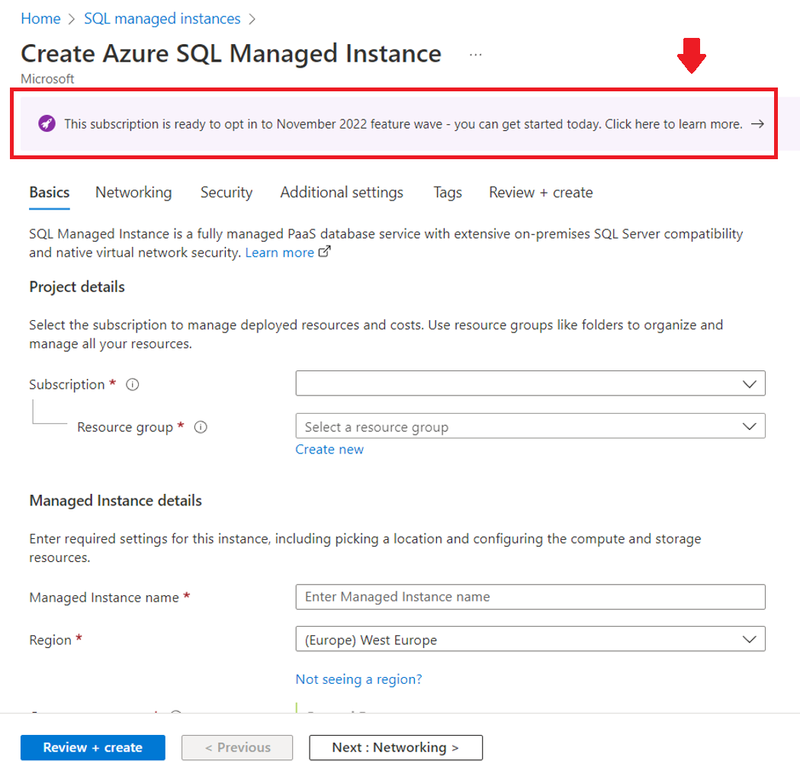This screenshot has height=779, width=800.
Task: Switch to the Networking tab
Action: click(134, 192)
